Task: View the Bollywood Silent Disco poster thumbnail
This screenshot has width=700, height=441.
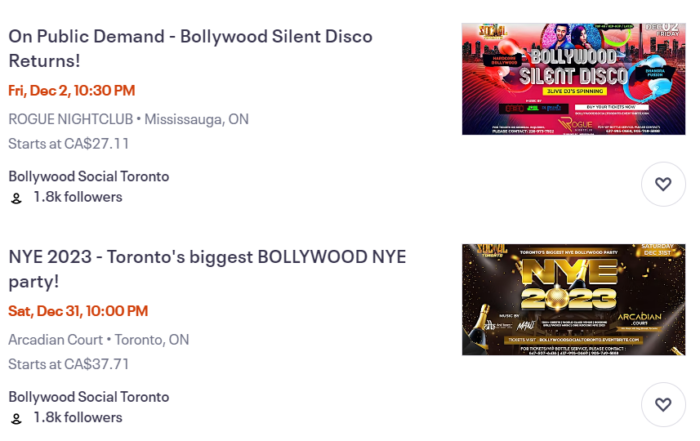Action: point(573,79)
